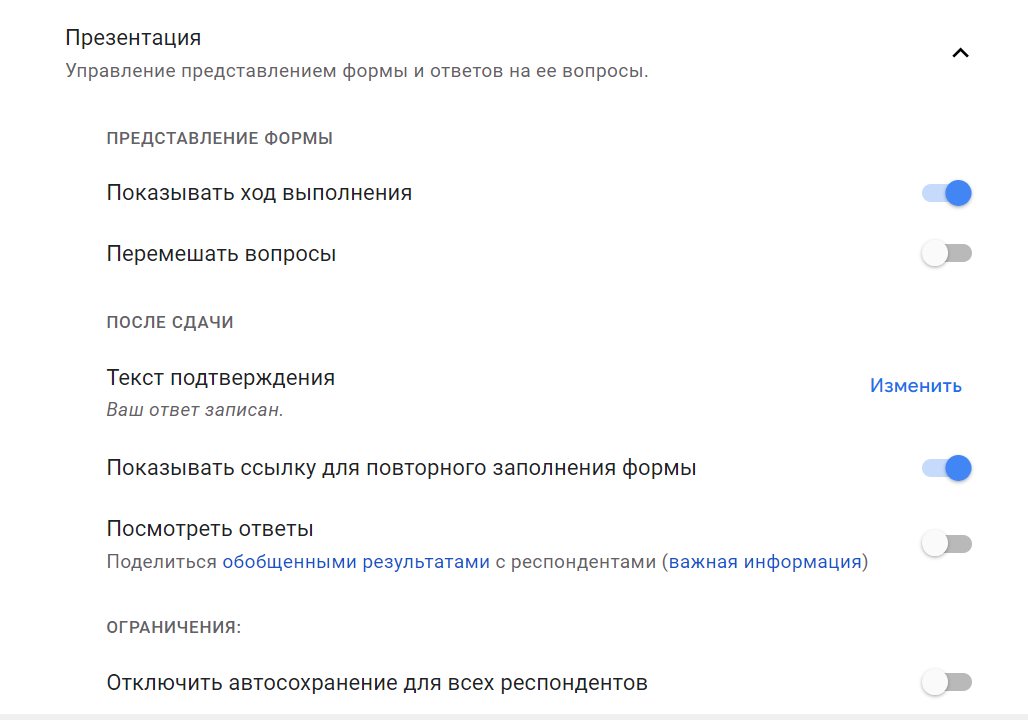Click the Текст подтверждения setting row
The height and width of the screenshot is (720, 1028).
(221, 377)
